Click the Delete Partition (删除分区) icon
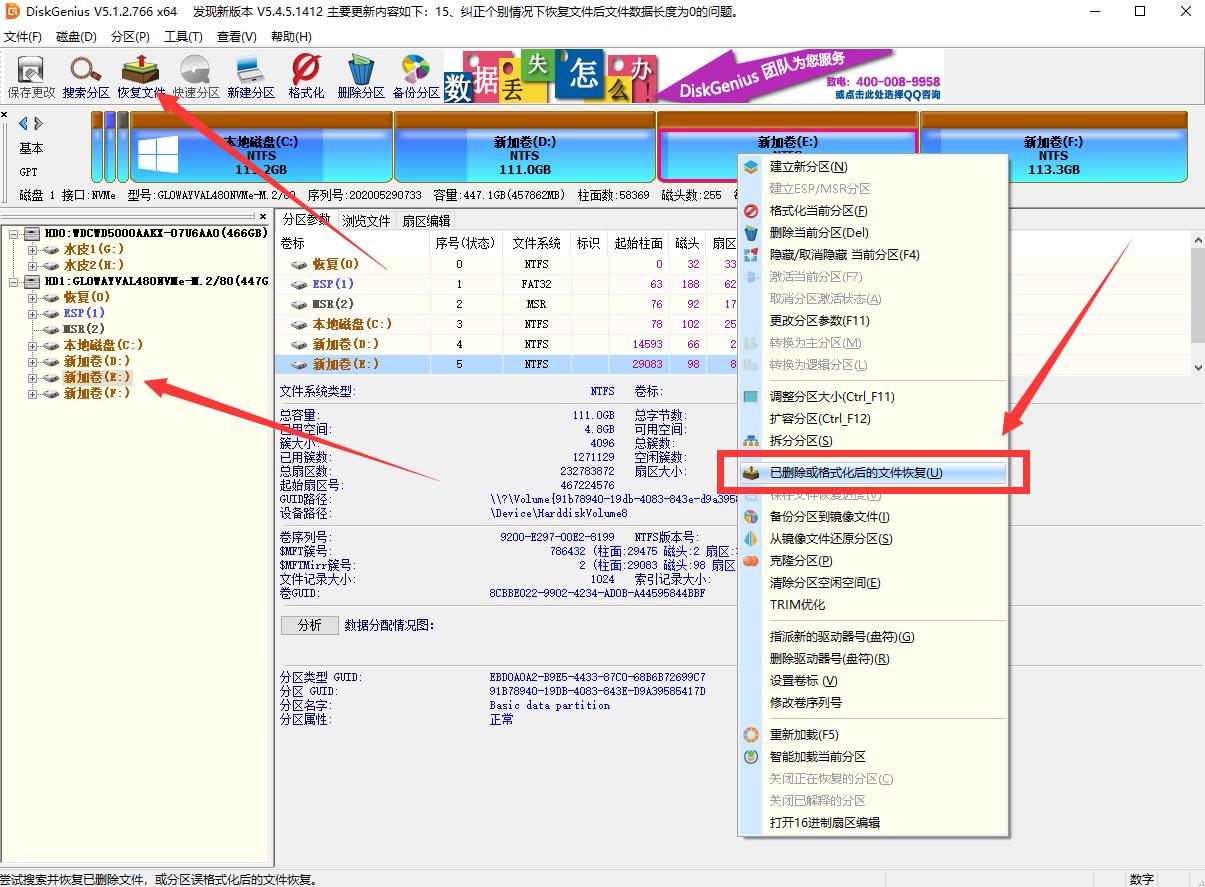The width and height of the screenshot is (1205, 887). pos(361,78)
